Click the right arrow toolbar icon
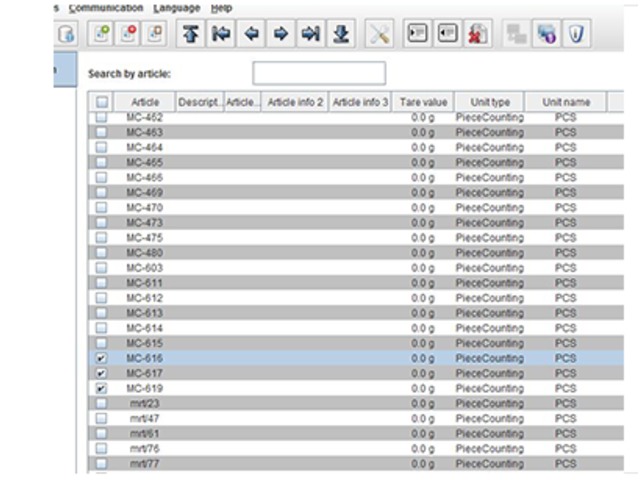Screen dimensions: 640x480 point(281,33)
